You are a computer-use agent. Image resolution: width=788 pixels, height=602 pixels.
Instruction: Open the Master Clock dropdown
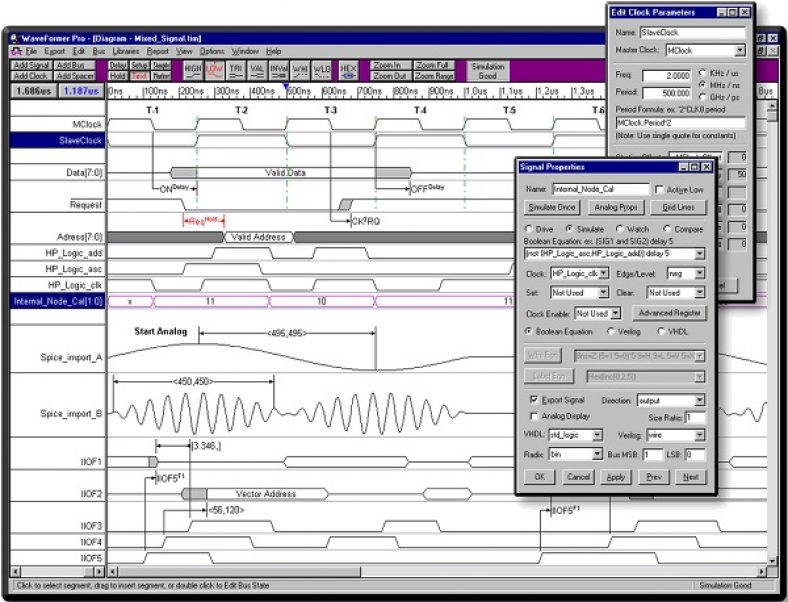(740, 50)
